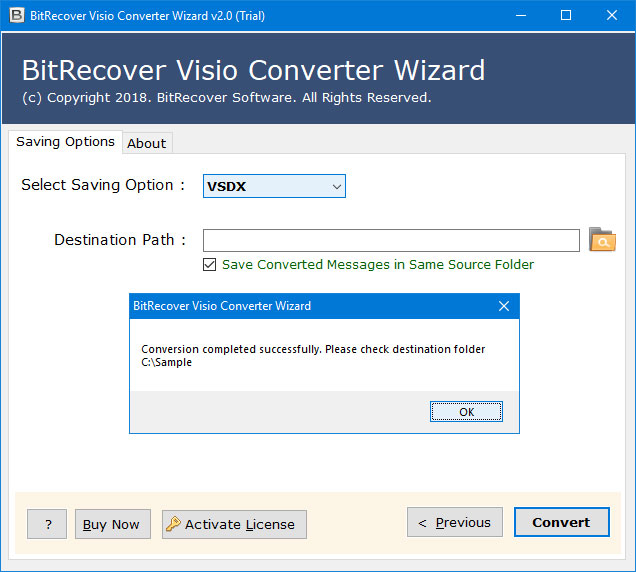Click the Activate License button
The height and width of the screenshot is (572, 636).
pyautogui.click(x=234, y=524)
